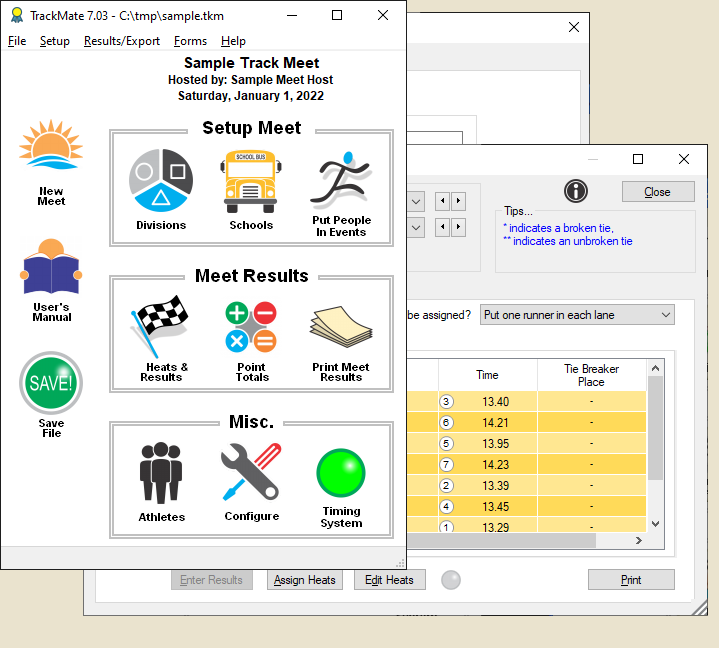Viewport: 719px width, 648px height.
Task: Open Heats & Results checkered flag icon
Action: tap(160, 327)
